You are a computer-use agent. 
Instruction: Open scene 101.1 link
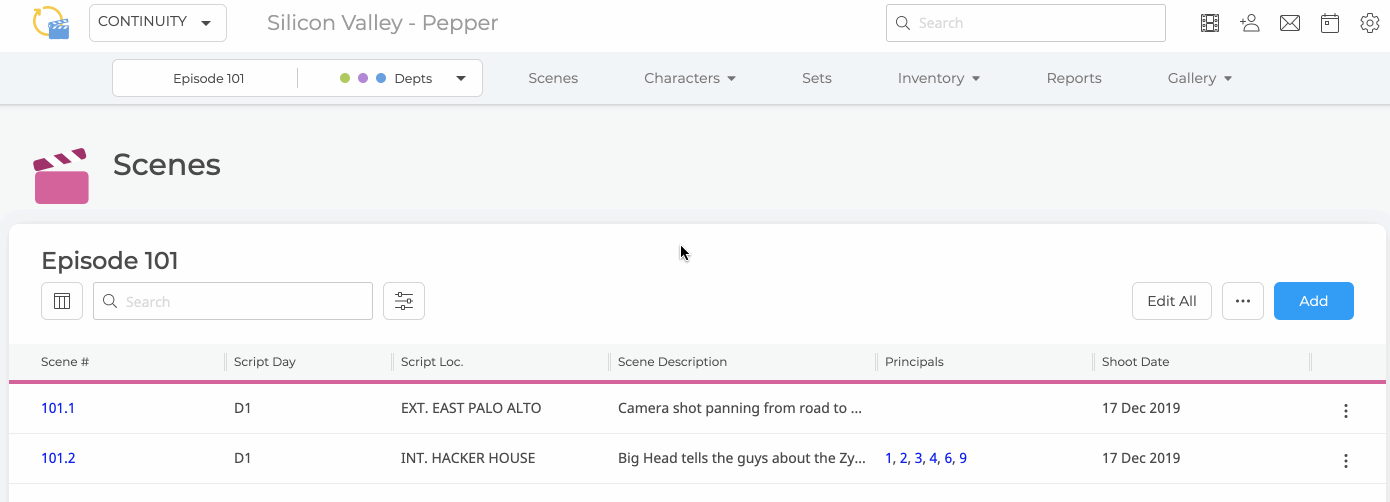click(x=58, y=408)
